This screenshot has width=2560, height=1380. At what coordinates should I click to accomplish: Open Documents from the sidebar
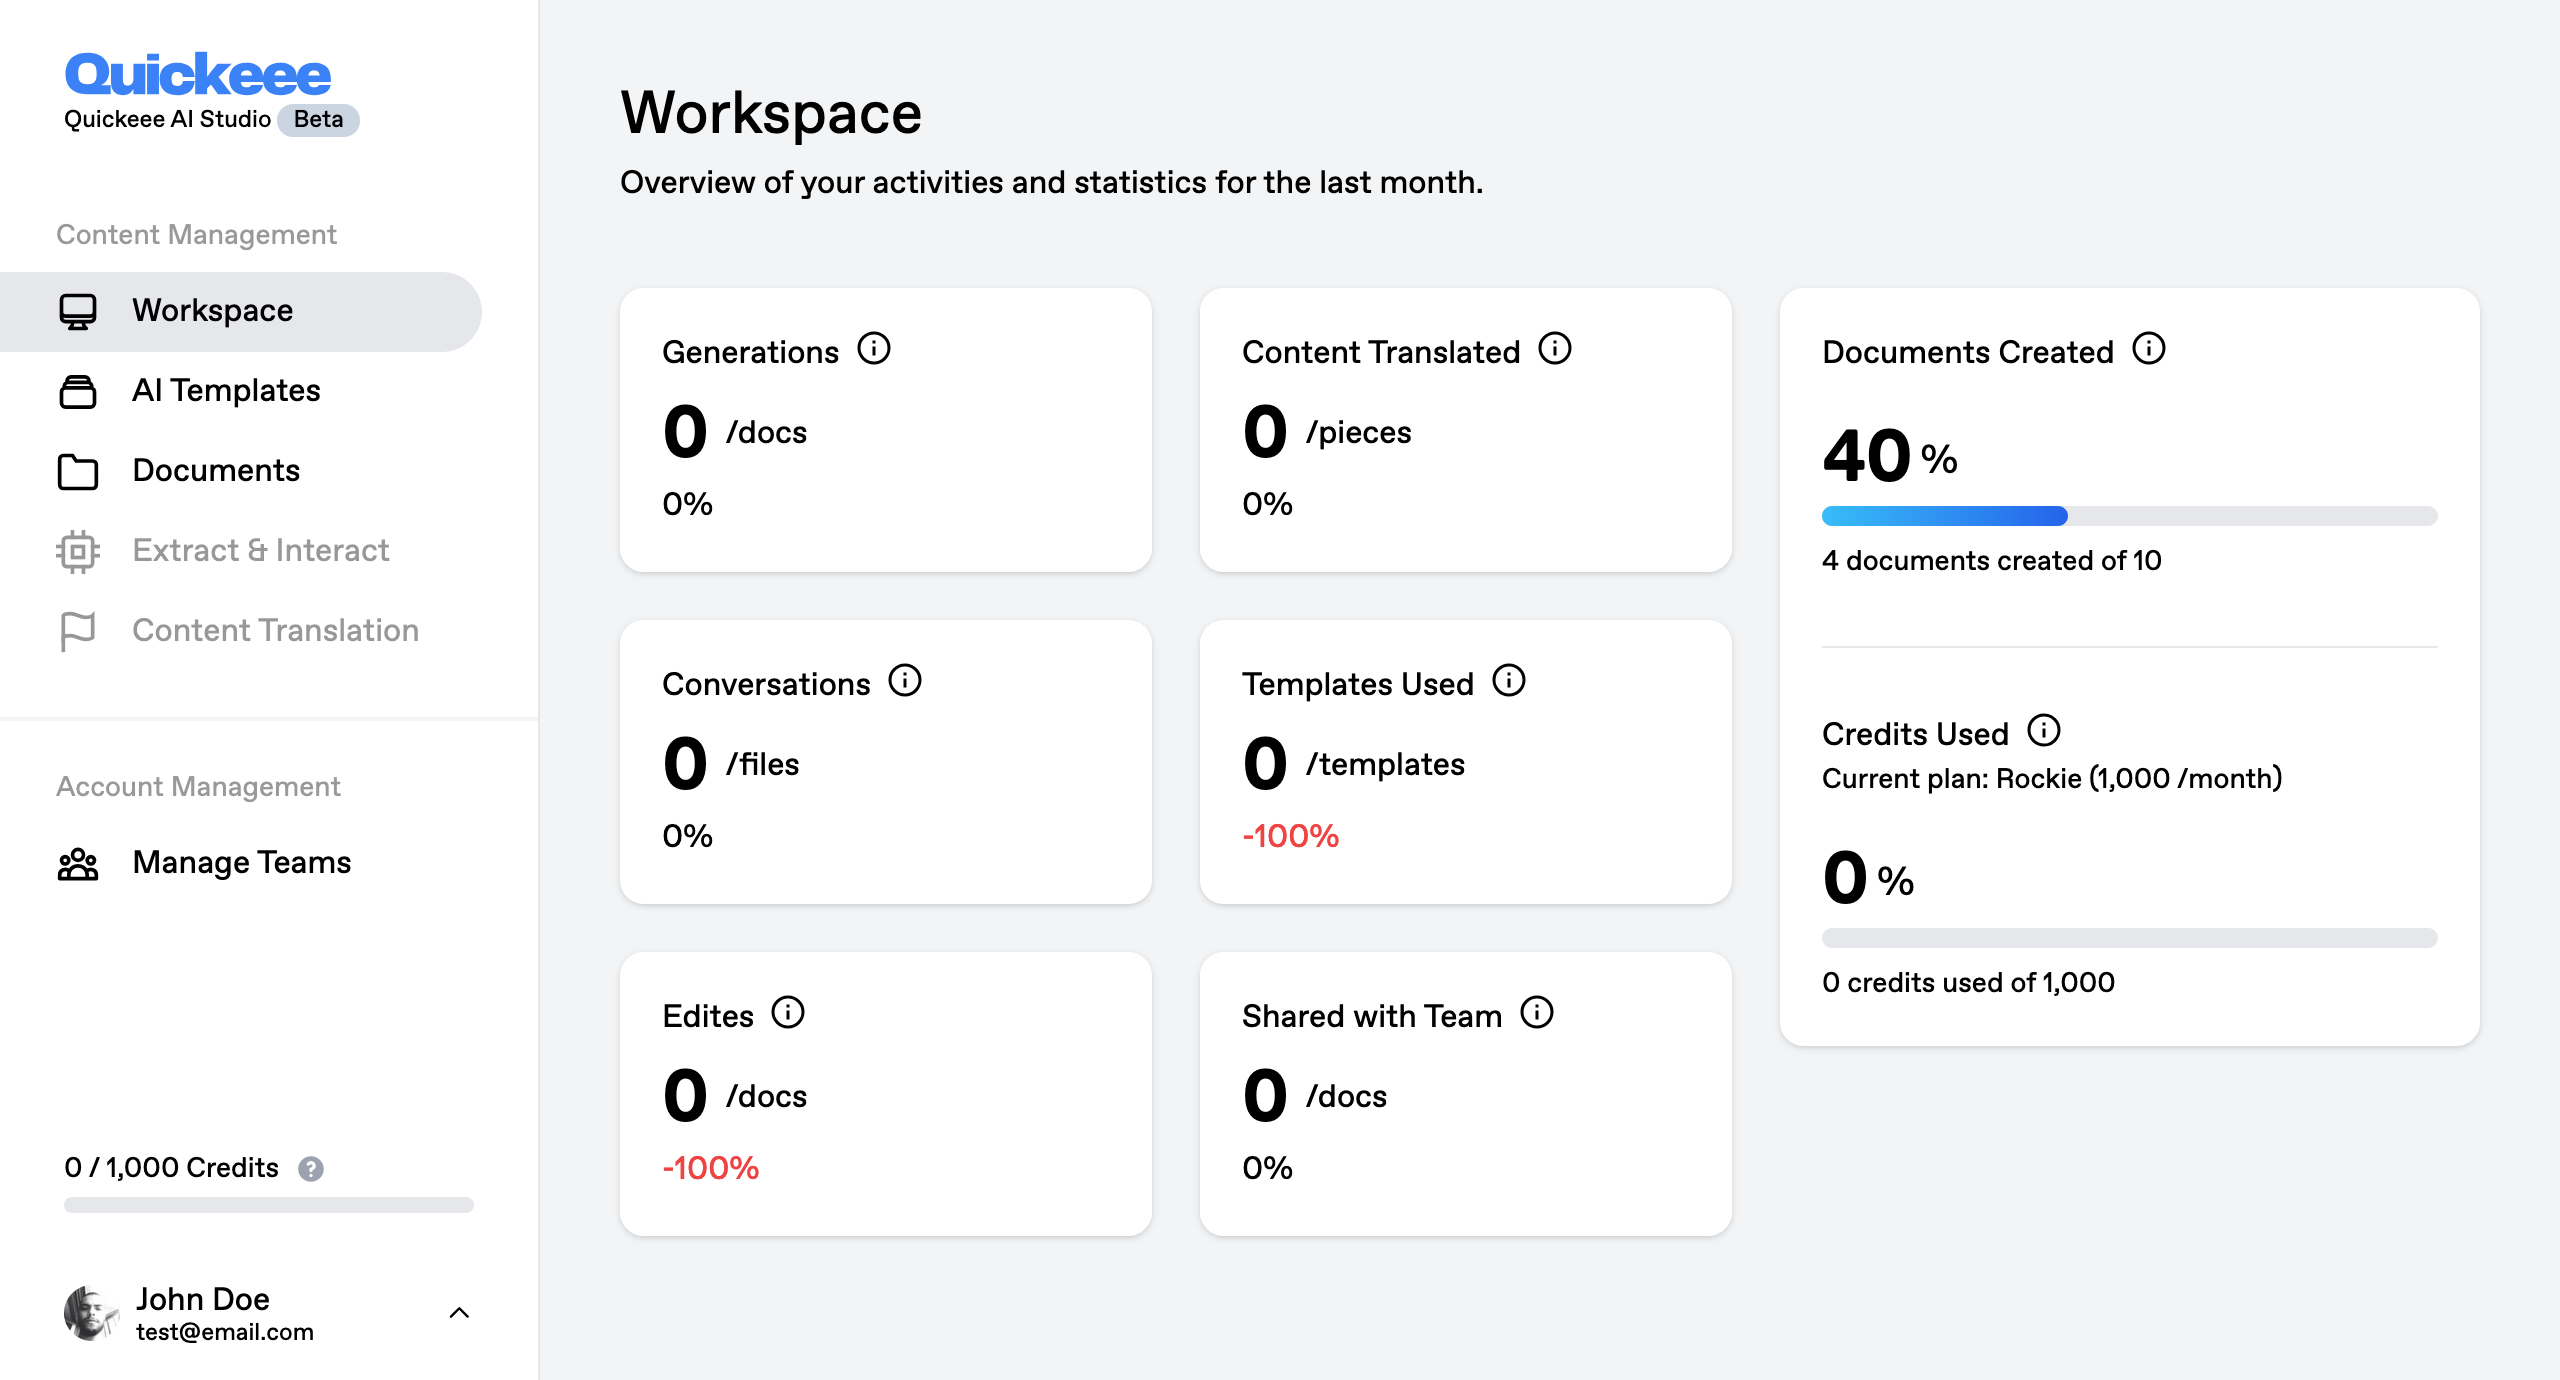[216, 471]
